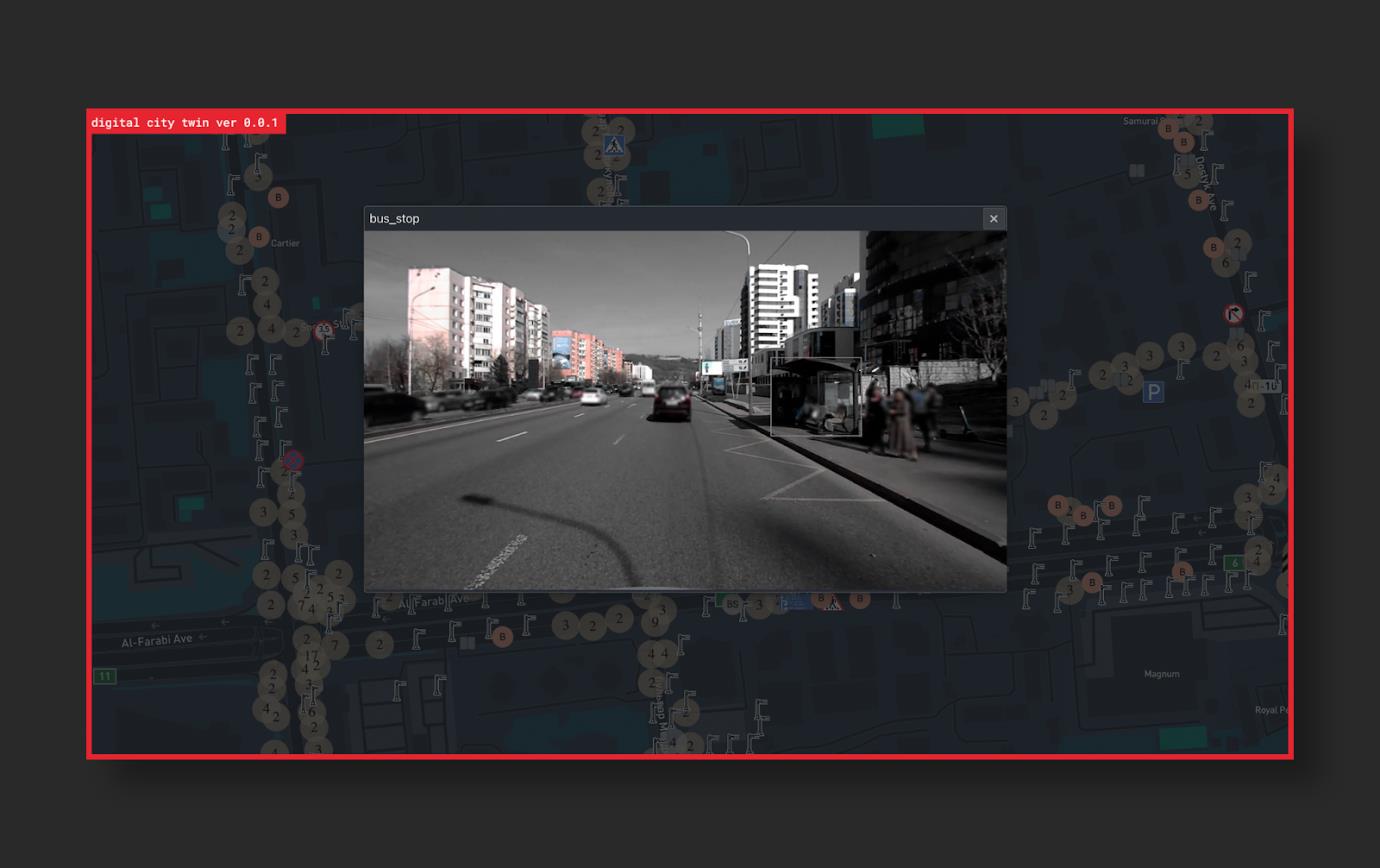Image resolution: width=1380 pixels, height=868 pixels.
Task: Close the bus_stop image popup
Action: click(x=993, y=219)
